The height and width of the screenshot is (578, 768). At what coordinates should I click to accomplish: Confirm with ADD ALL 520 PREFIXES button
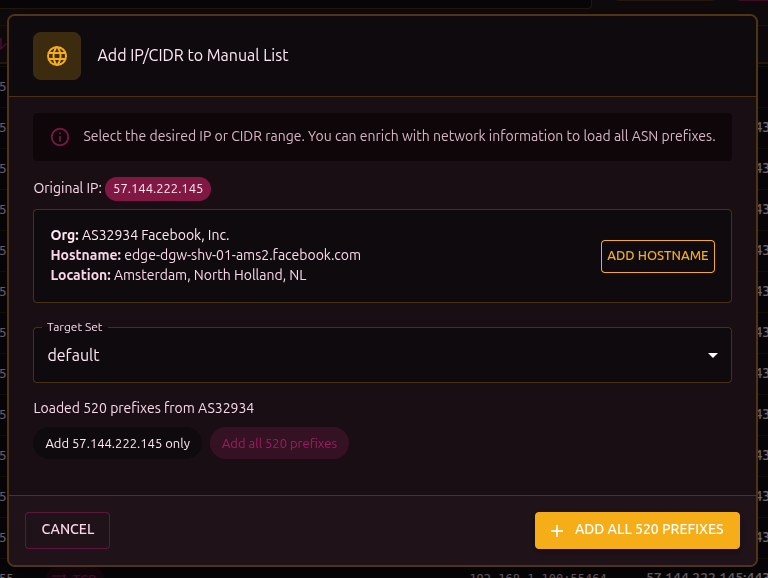point(638,530)
